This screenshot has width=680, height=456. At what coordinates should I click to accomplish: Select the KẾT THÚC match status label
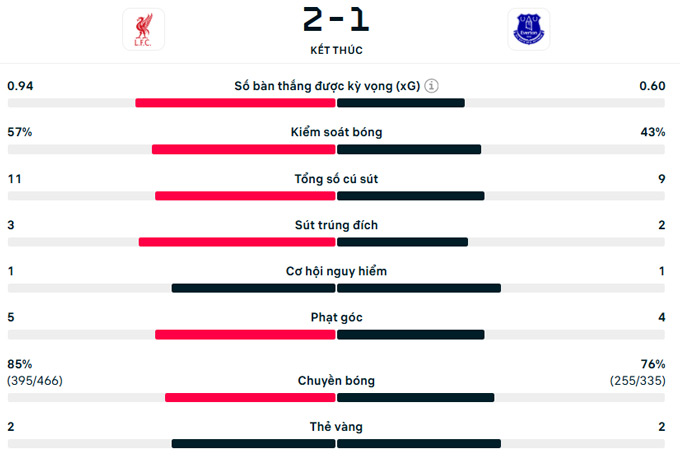point(336,50)
